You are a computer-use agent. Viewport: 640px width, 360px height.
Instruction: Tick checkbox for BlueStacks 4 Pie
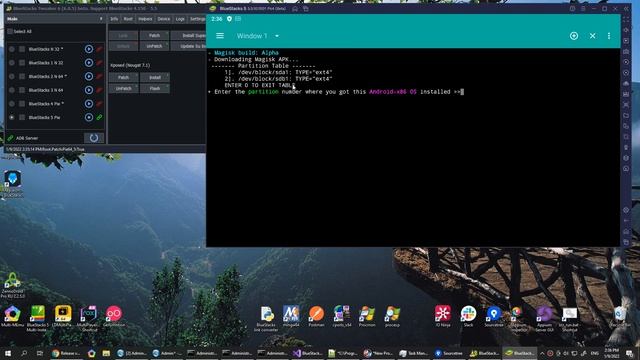tap(22, 104)
